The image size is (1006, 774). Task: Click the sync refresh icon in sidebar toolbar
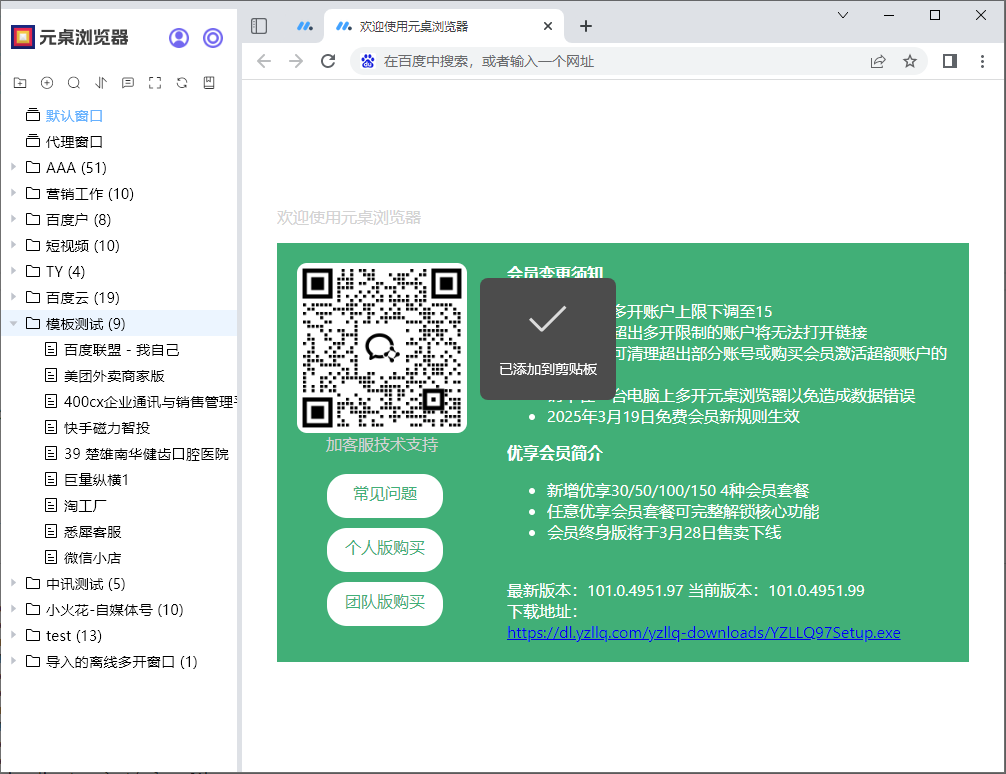(x=182, y=83)
